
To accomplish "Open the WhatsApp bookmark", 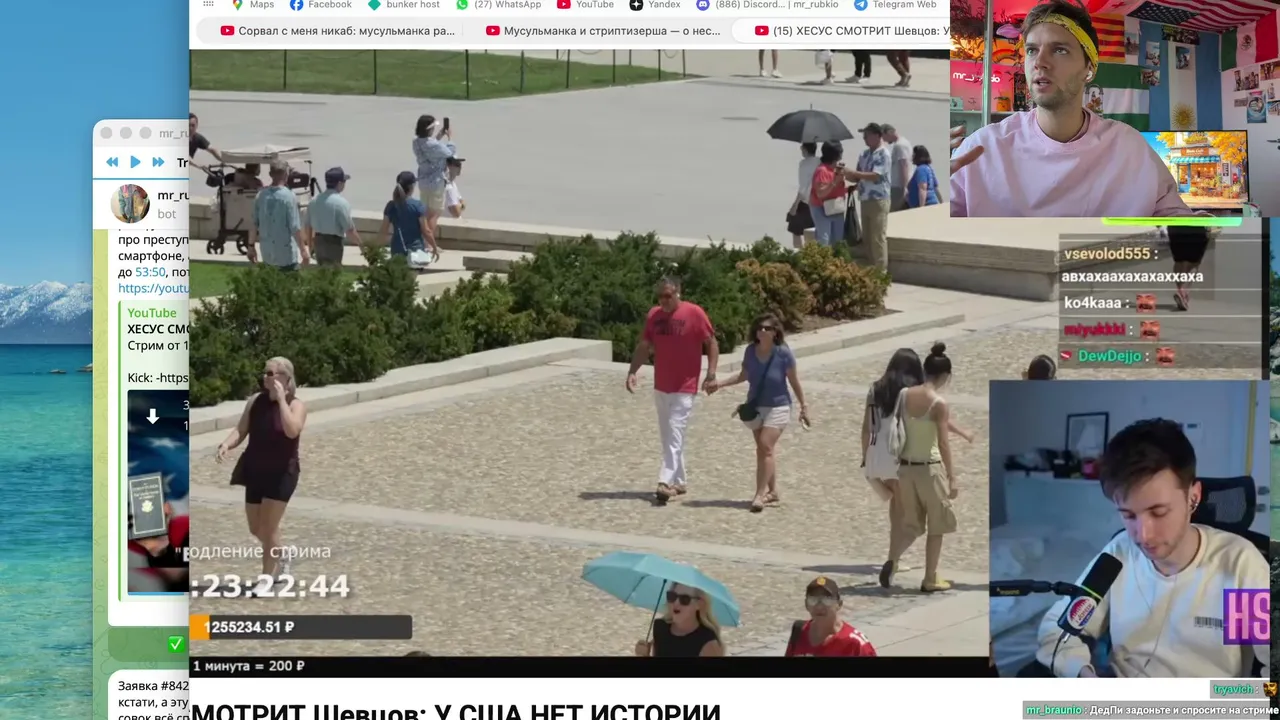I will 498,5.
